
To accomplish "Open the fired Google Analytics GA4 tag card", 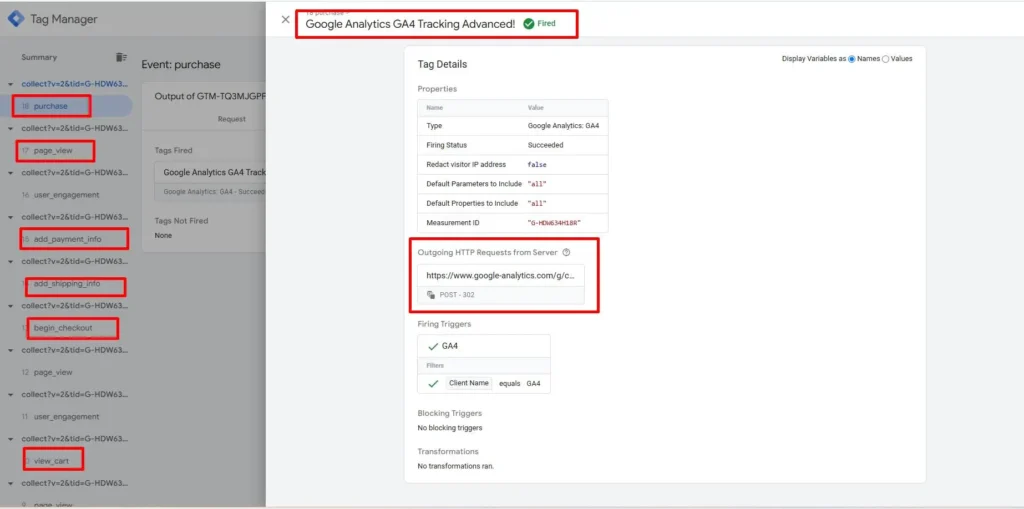I will [210, 182].
